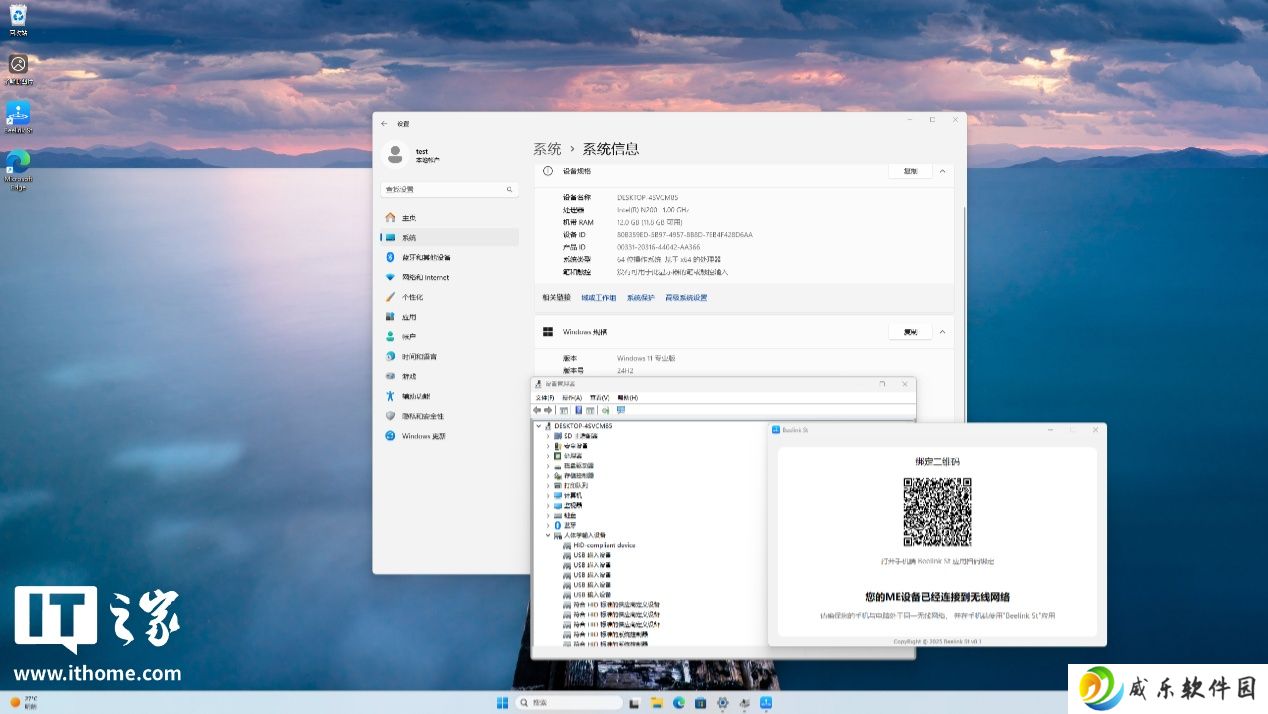
Task: Click the magnifier icon in Settings search
Action: click(x=510, y=189)
